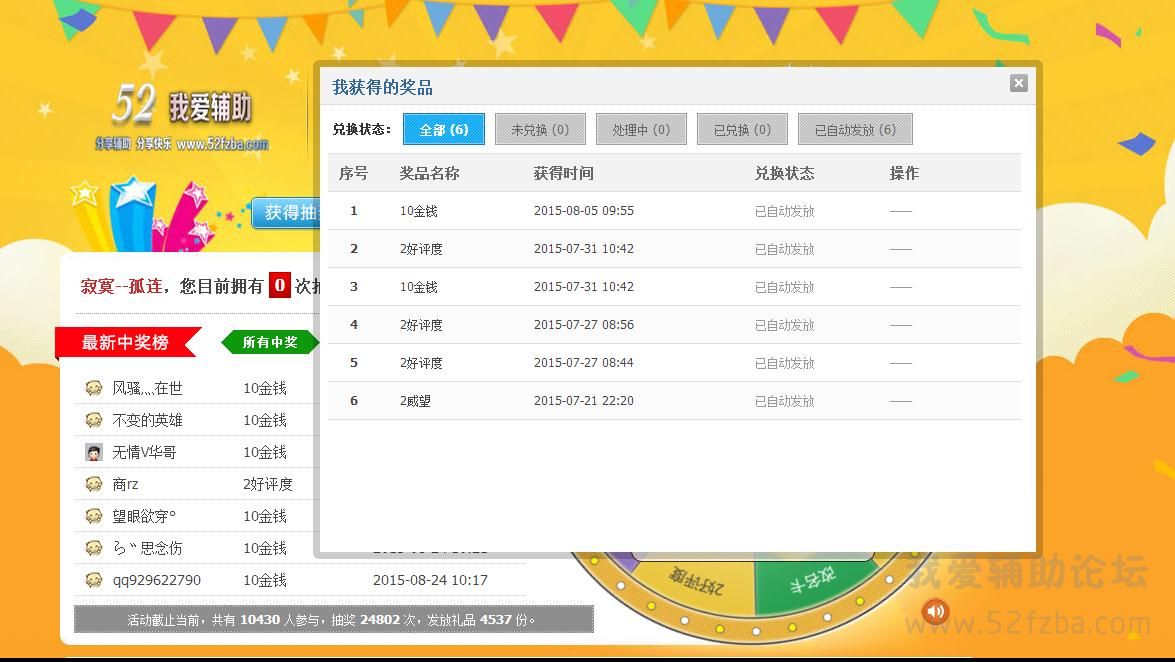Click the 52 我爱辅助 logo
Image resolution: width=1175 pixels, height=662 pixels.
tap(182, 116)
